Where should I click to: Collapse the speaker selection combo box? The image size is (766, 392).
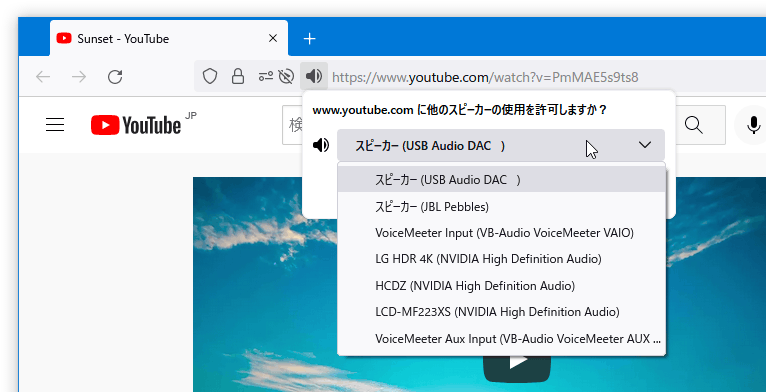(501, 145)
